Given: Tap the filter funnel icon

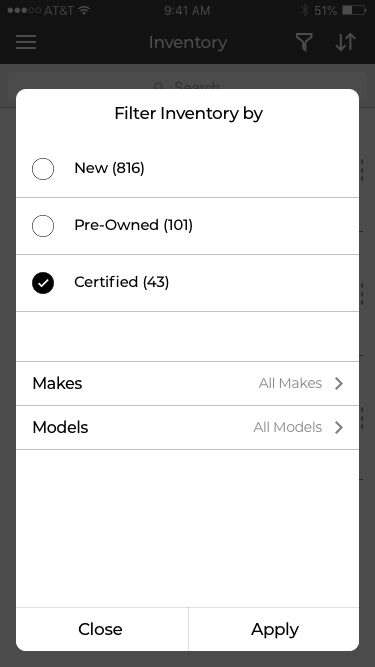Looking at the screenshot, I should [x=304, y=42].
